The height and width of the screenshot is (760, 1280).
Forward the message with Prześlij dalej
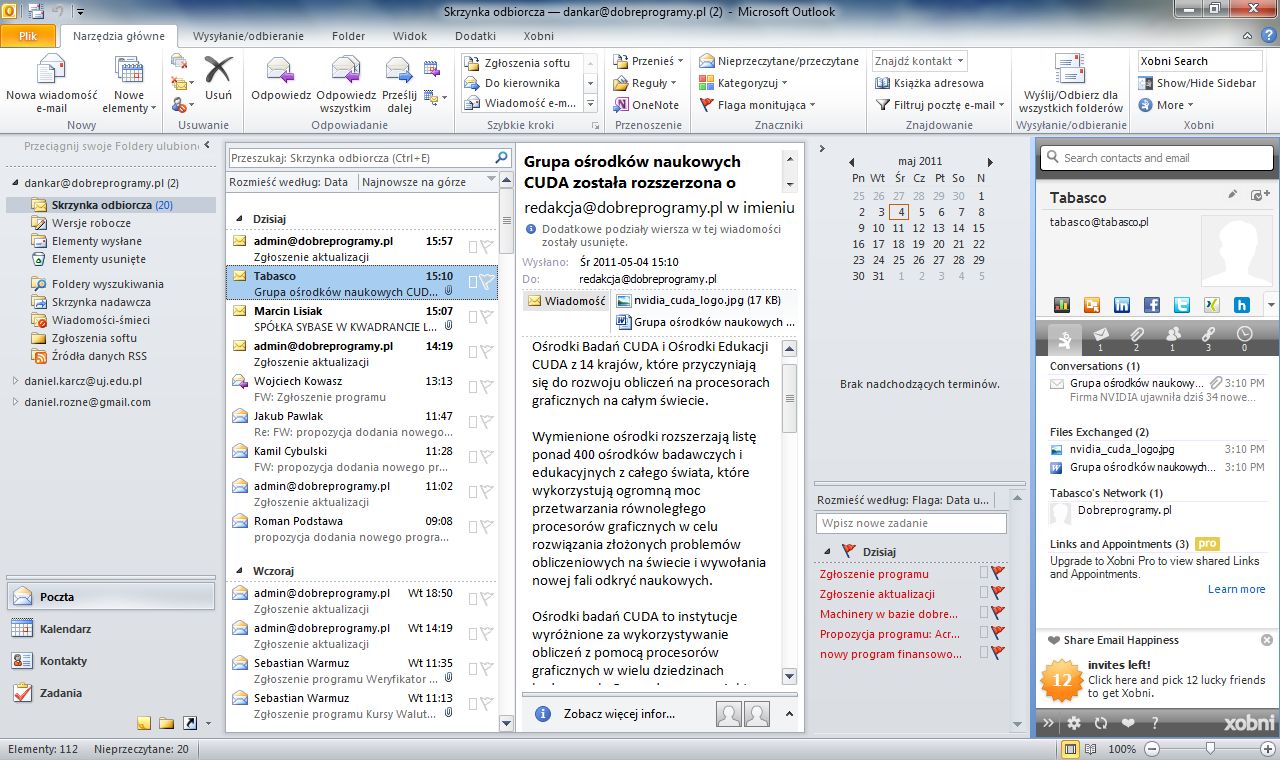[399, 85]
